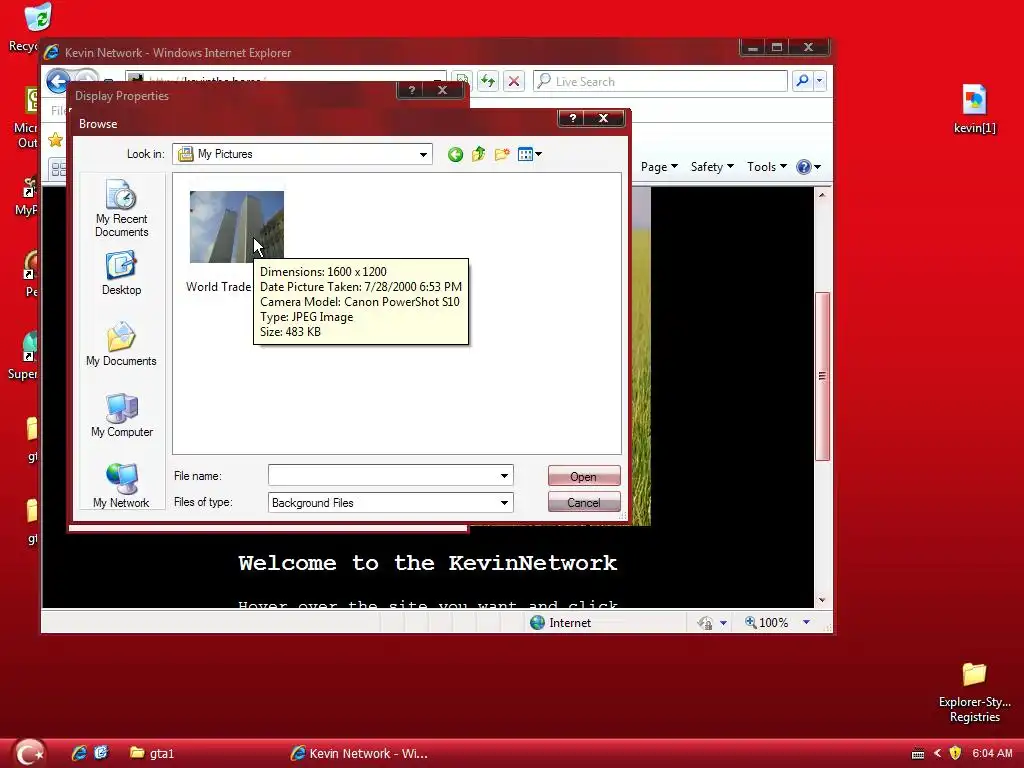Click the keyboard icon in system tray

(918, 754)
